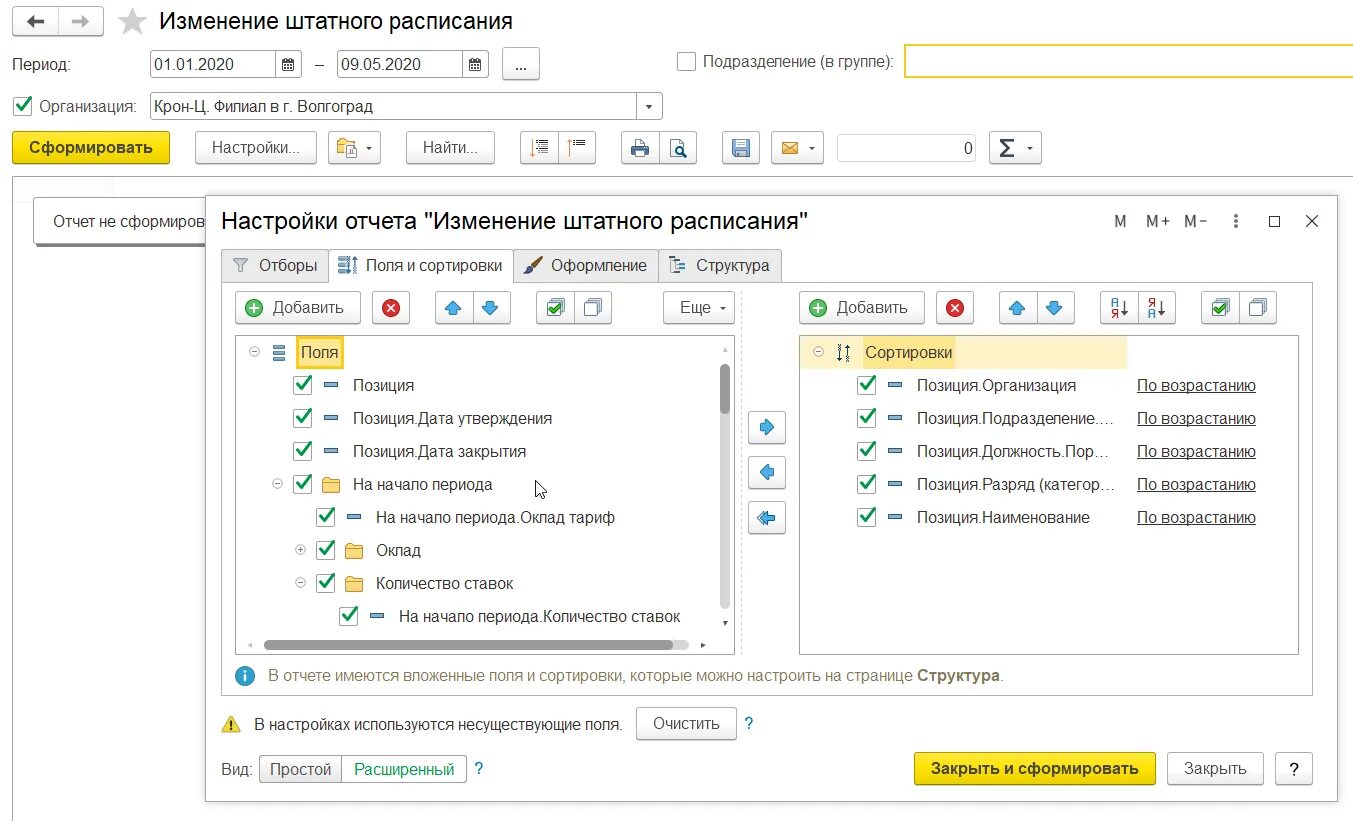Click the Сформировать button
Image resolution: width=1353 pixels, height=821 pixels.
(91, 148)
